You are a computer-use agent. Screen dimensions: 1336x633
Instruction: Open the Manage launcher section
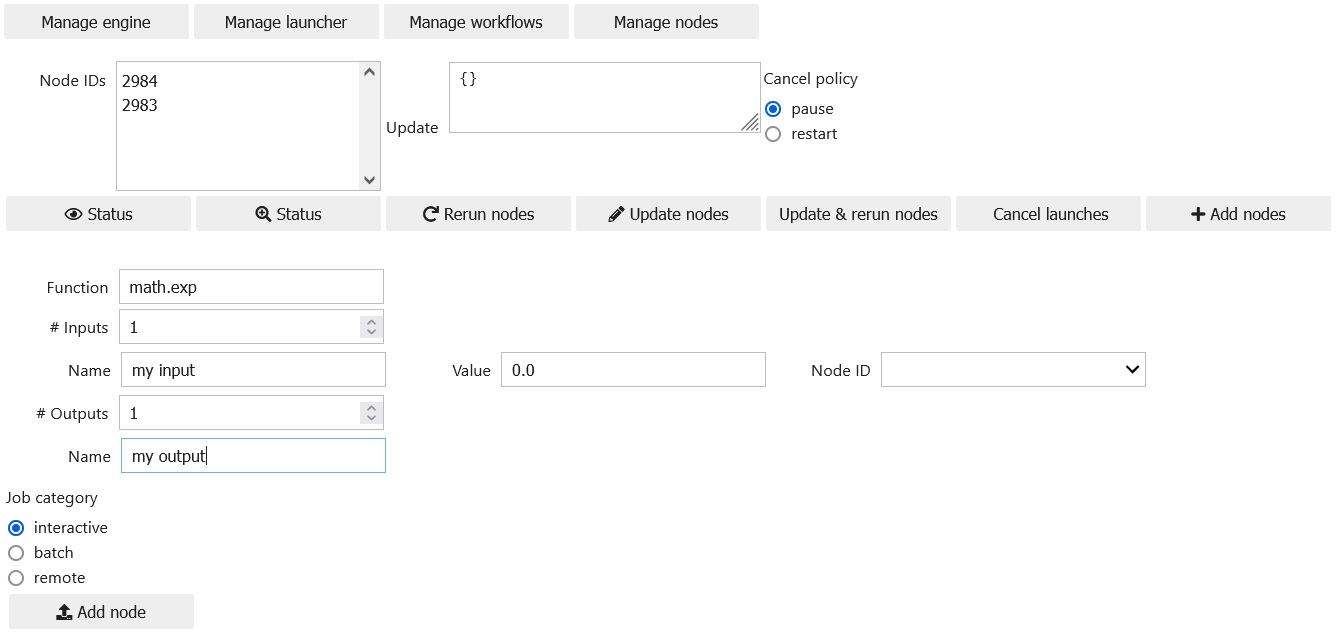(286, 22)
